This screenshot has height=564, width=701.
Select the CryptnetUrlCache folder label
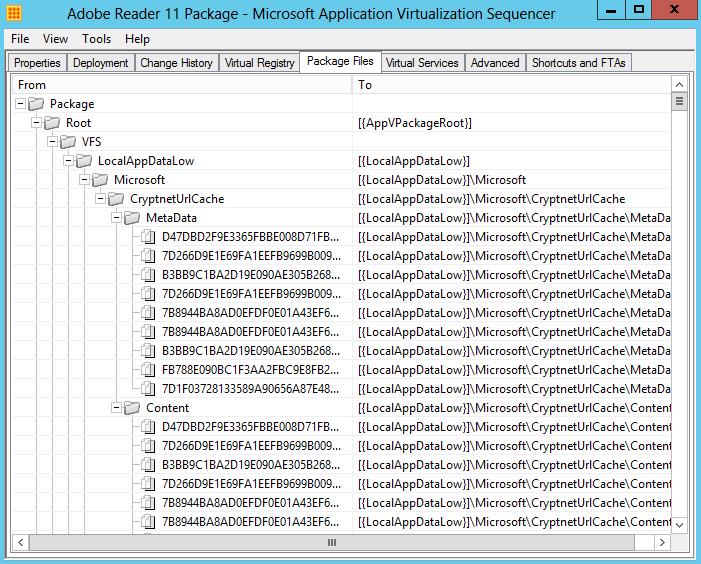[x=177, y=199]
